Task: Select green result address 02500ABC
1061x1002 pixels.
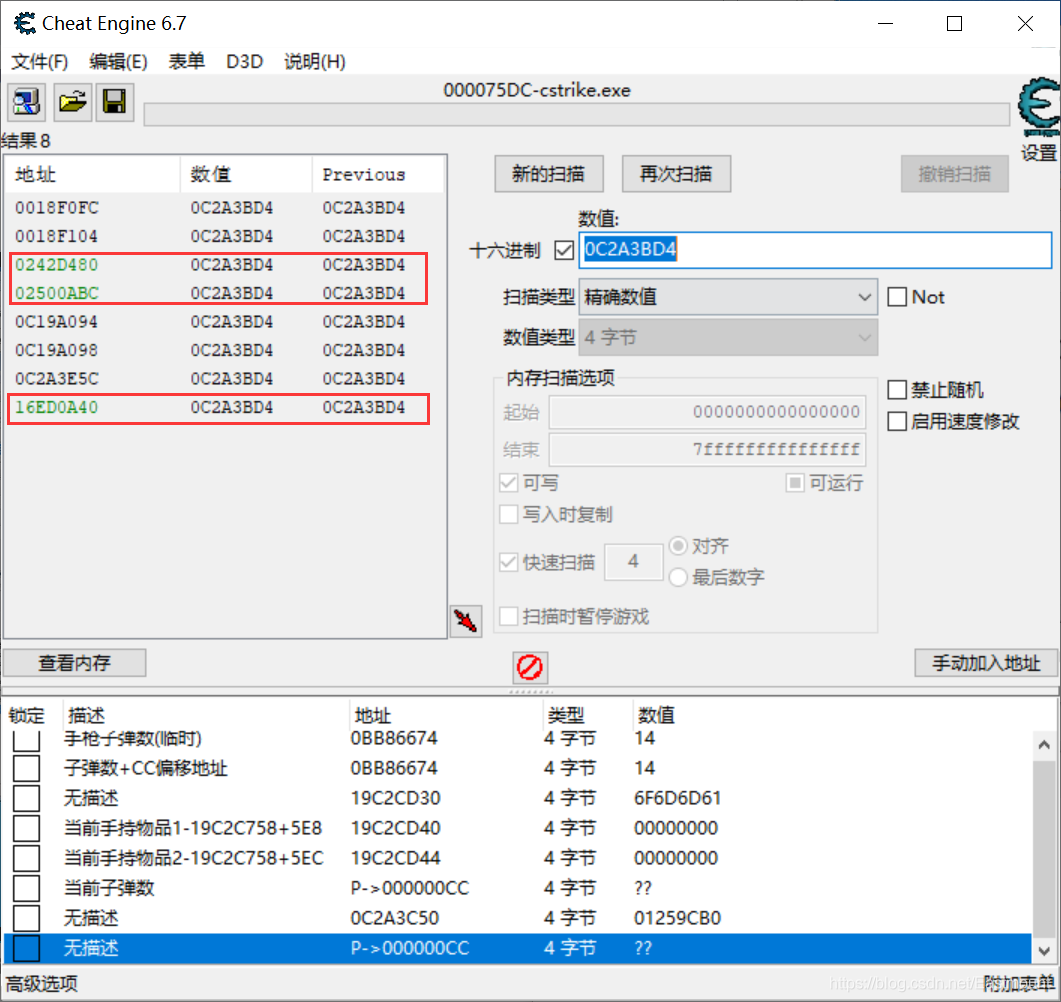Action: pyautogui.click(x=57, y=294)
